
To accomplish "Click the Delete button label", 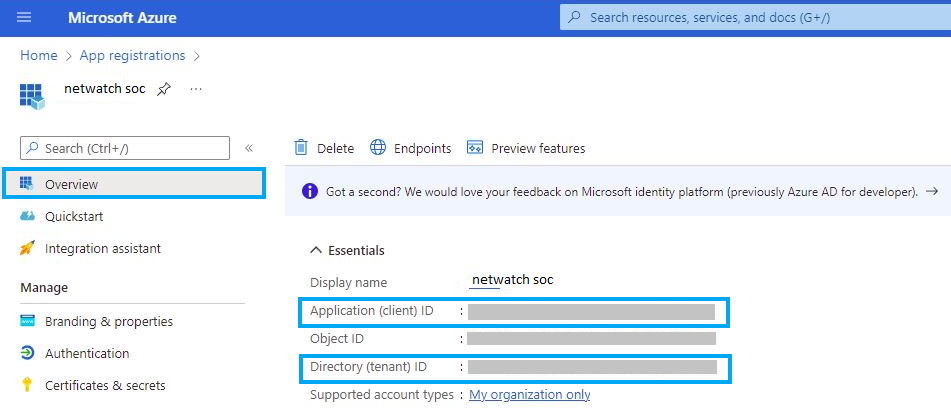I will (335, 149).
